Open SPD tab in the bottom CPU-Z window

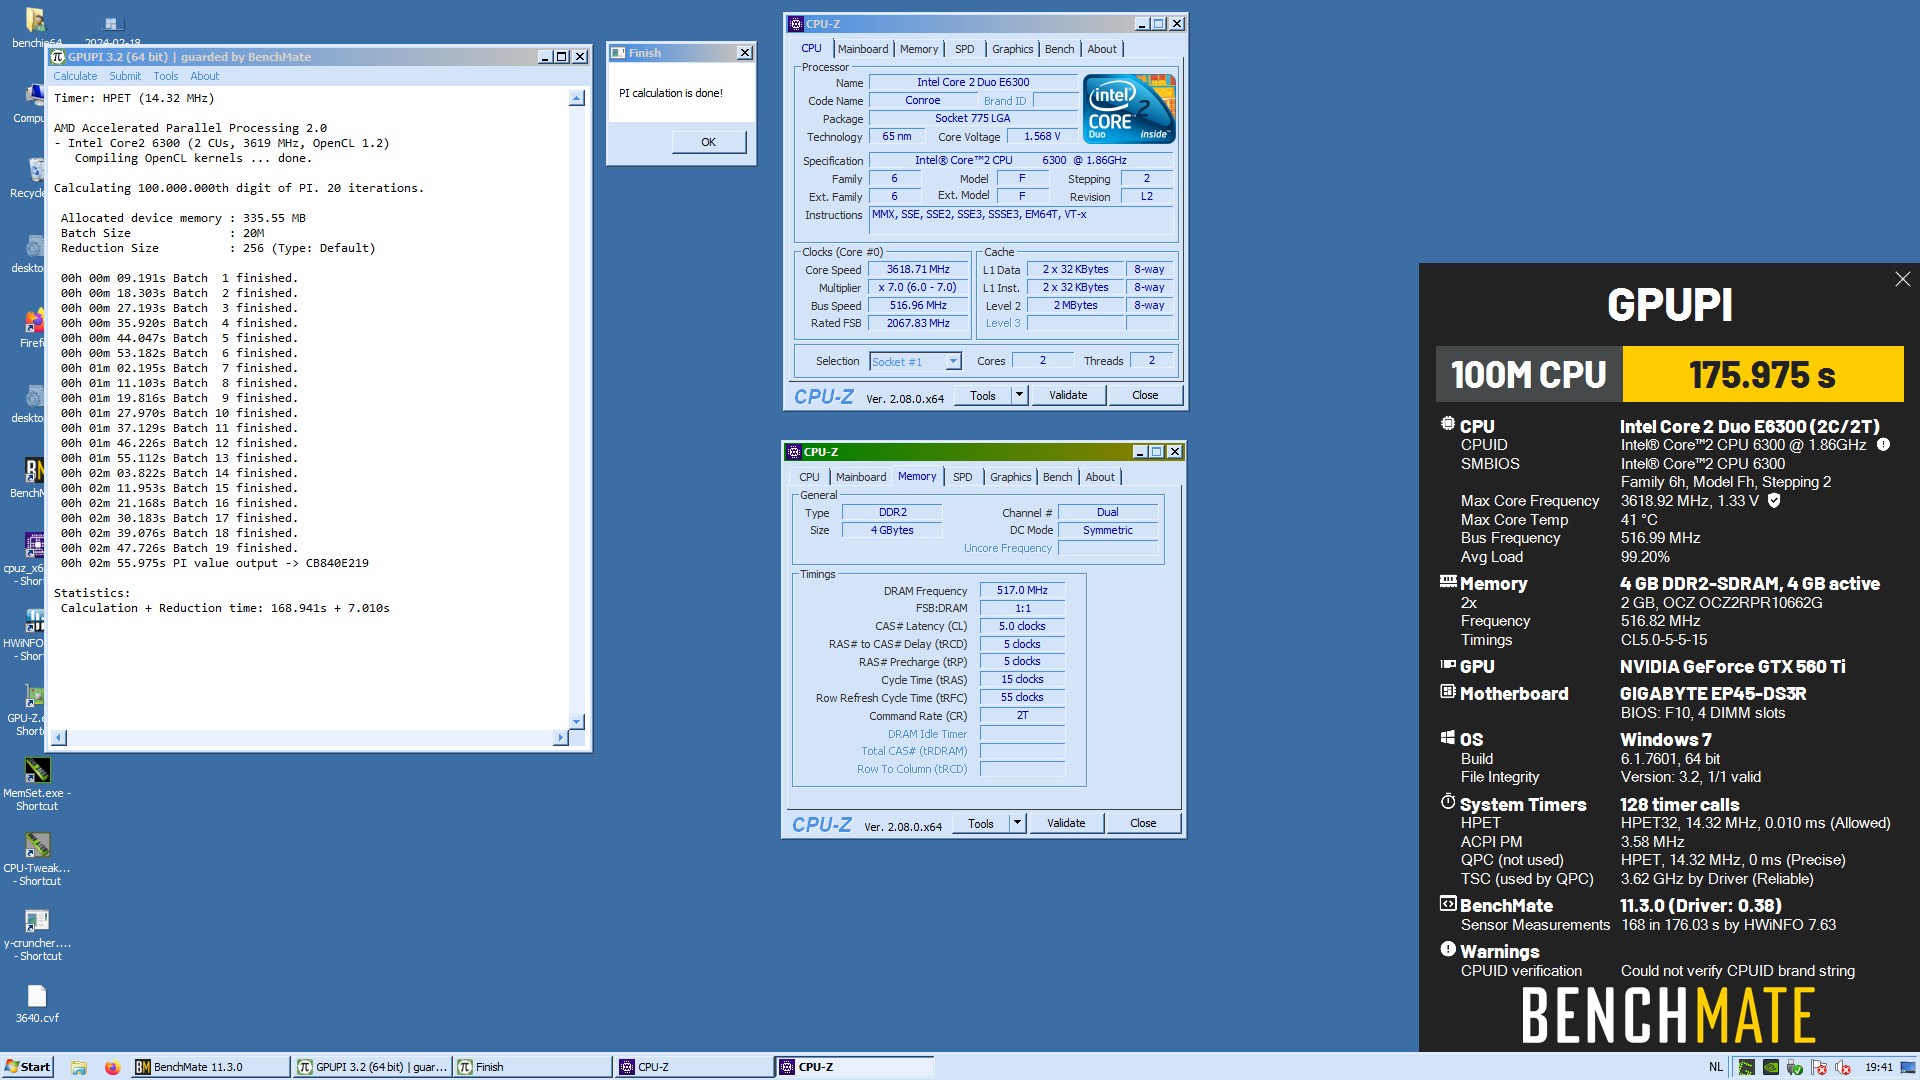962,477
